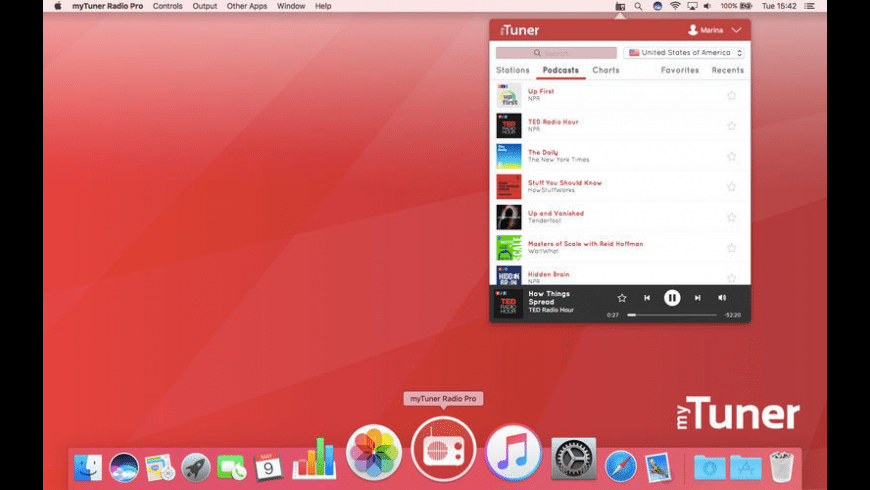
Task: Click the volume speaker in player bar
Action: pyautogui.click(x=722, y=298)
